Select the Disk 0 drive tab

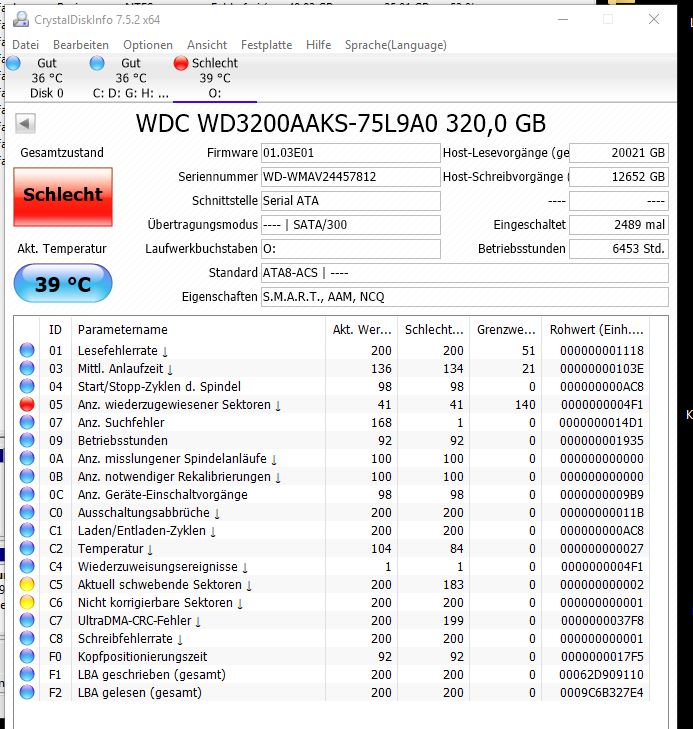click(46, 78)
